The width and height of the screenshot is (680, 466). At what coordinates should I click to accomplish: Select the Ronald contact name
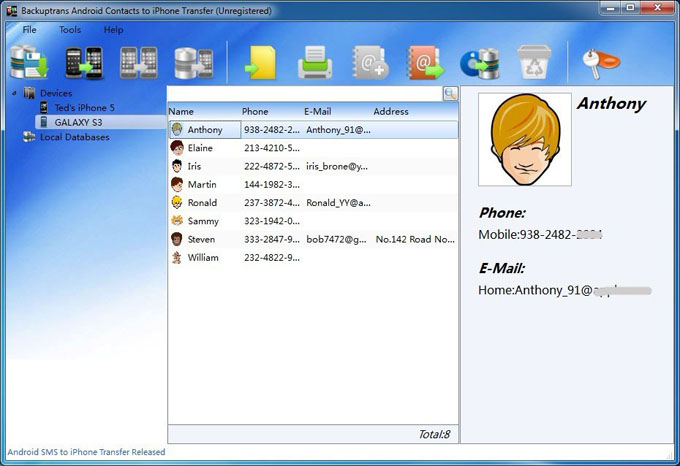pyautogui.click(x=202, y=202)
